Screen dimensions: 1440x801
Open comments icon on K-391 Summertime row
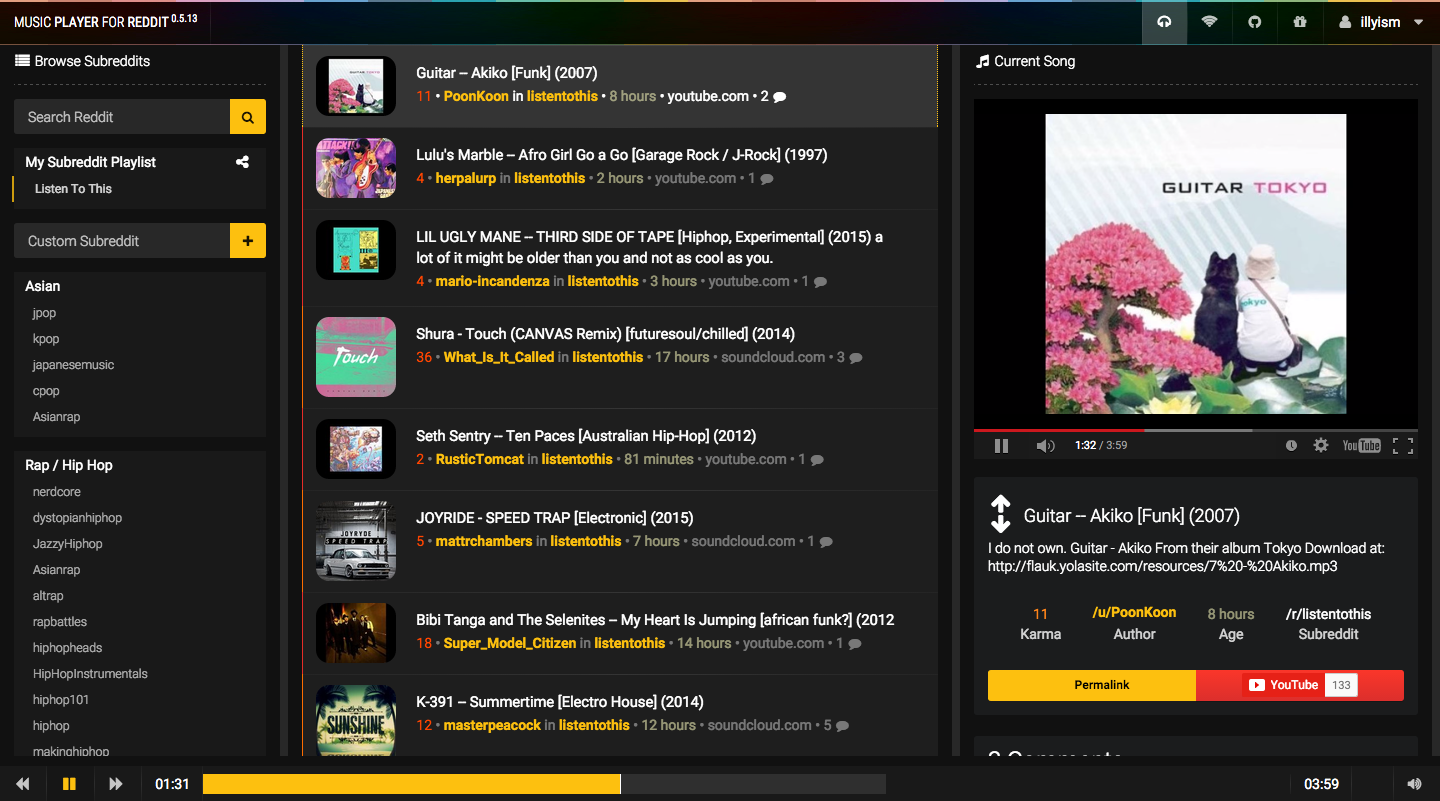click(842, 725)
